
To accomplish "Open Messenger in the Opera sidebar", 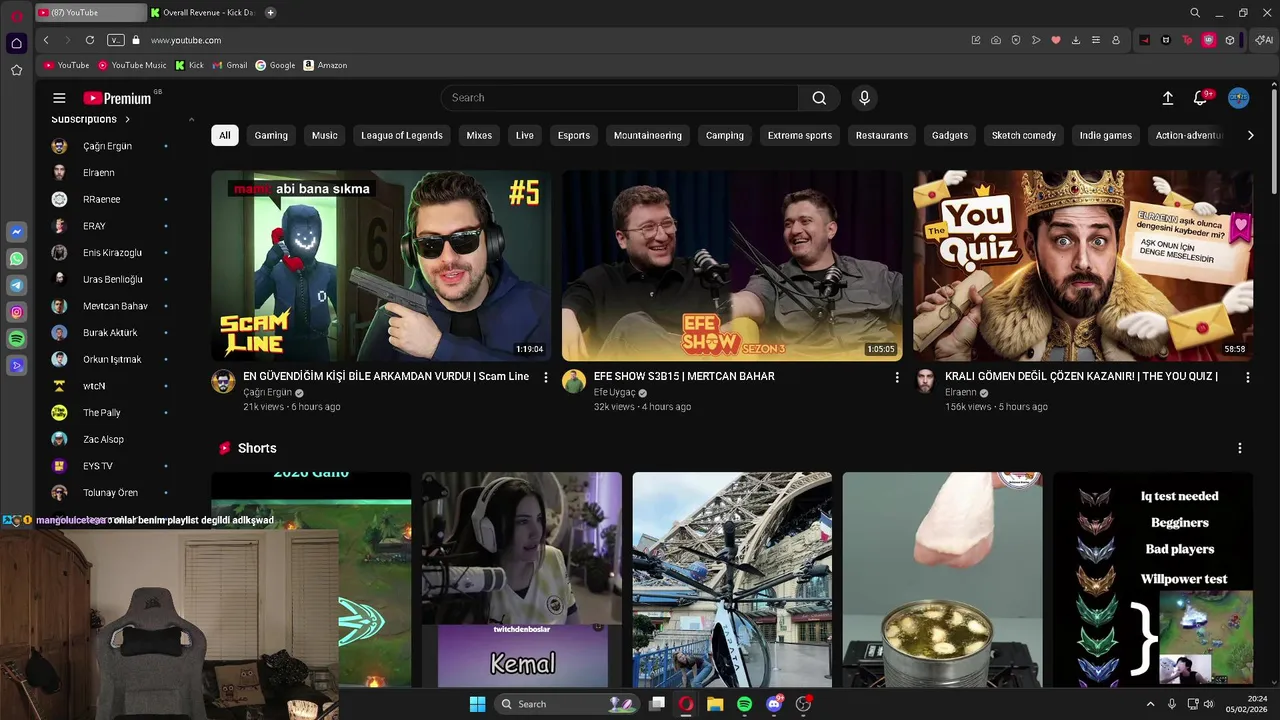I will click(x=16, y=232).
